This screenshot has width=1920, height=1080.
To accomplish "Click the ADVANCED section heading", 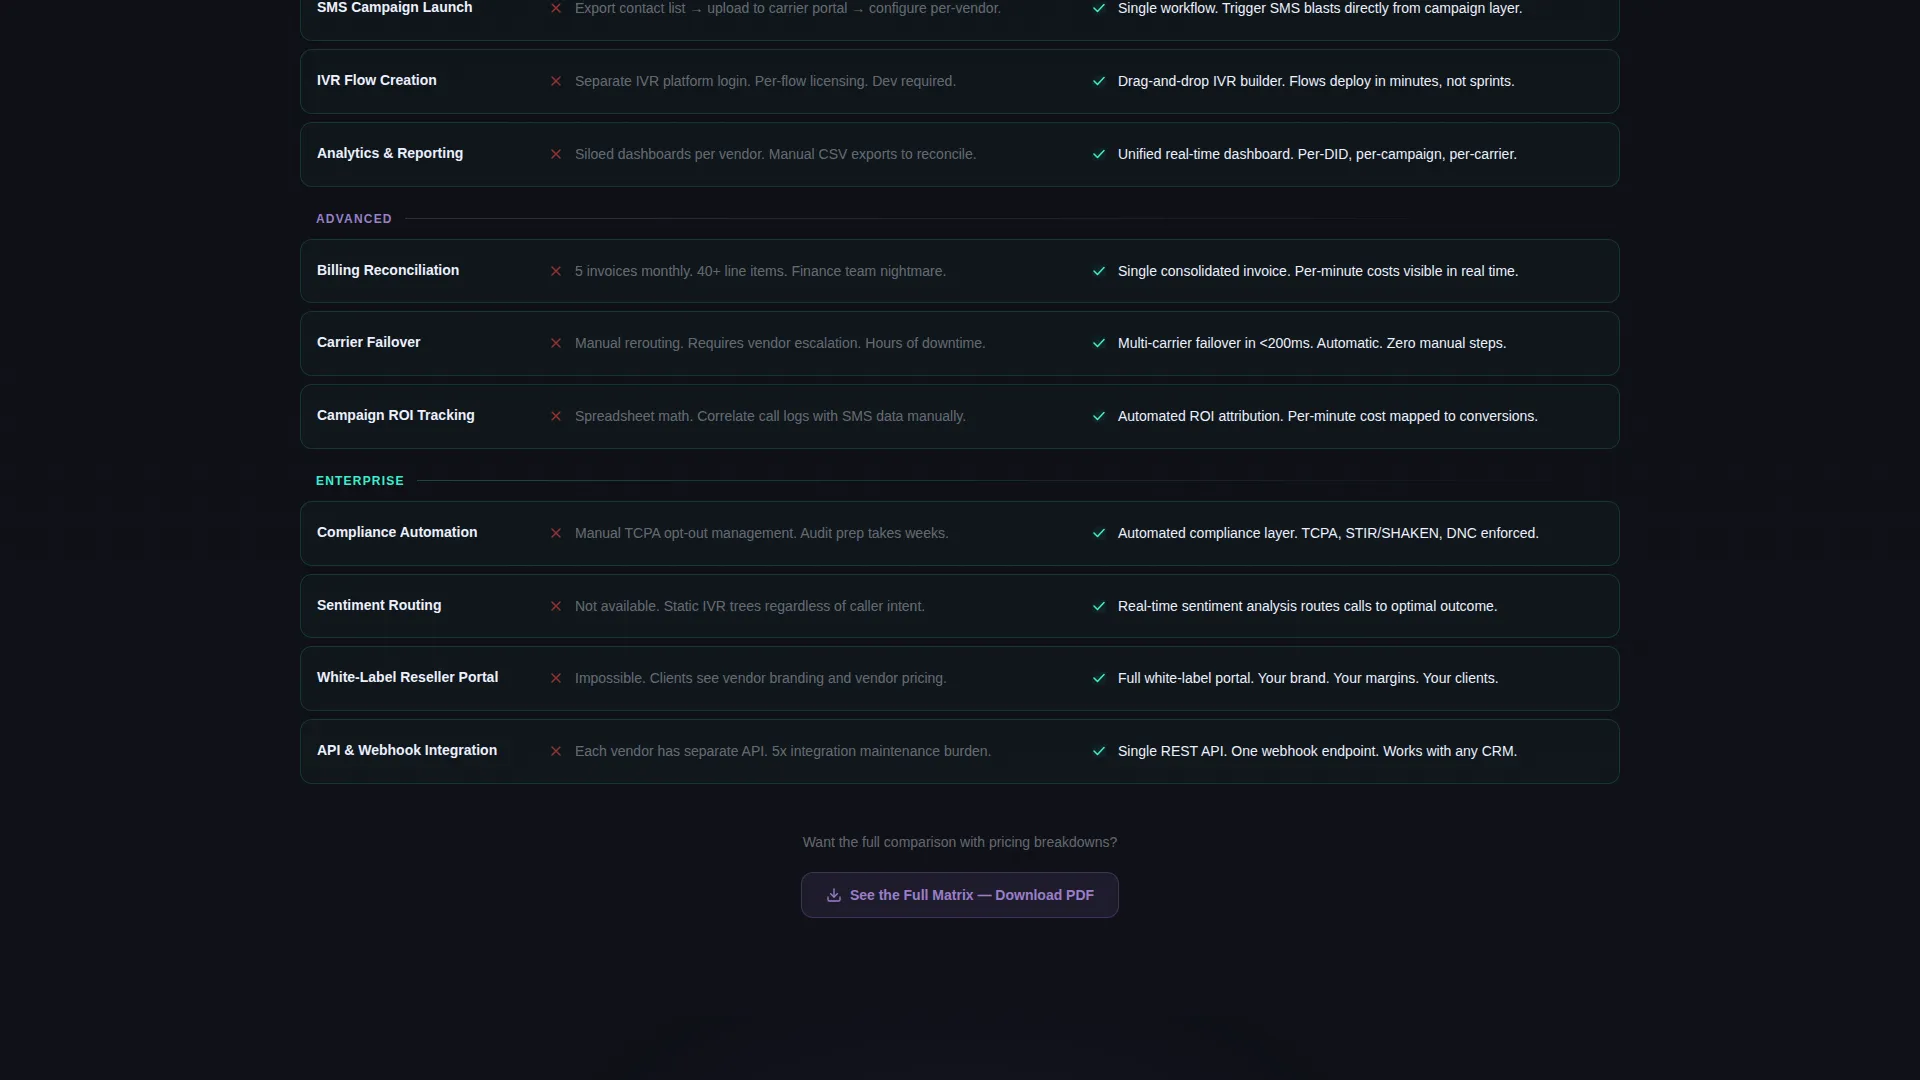I will click(x=354, y=219).
